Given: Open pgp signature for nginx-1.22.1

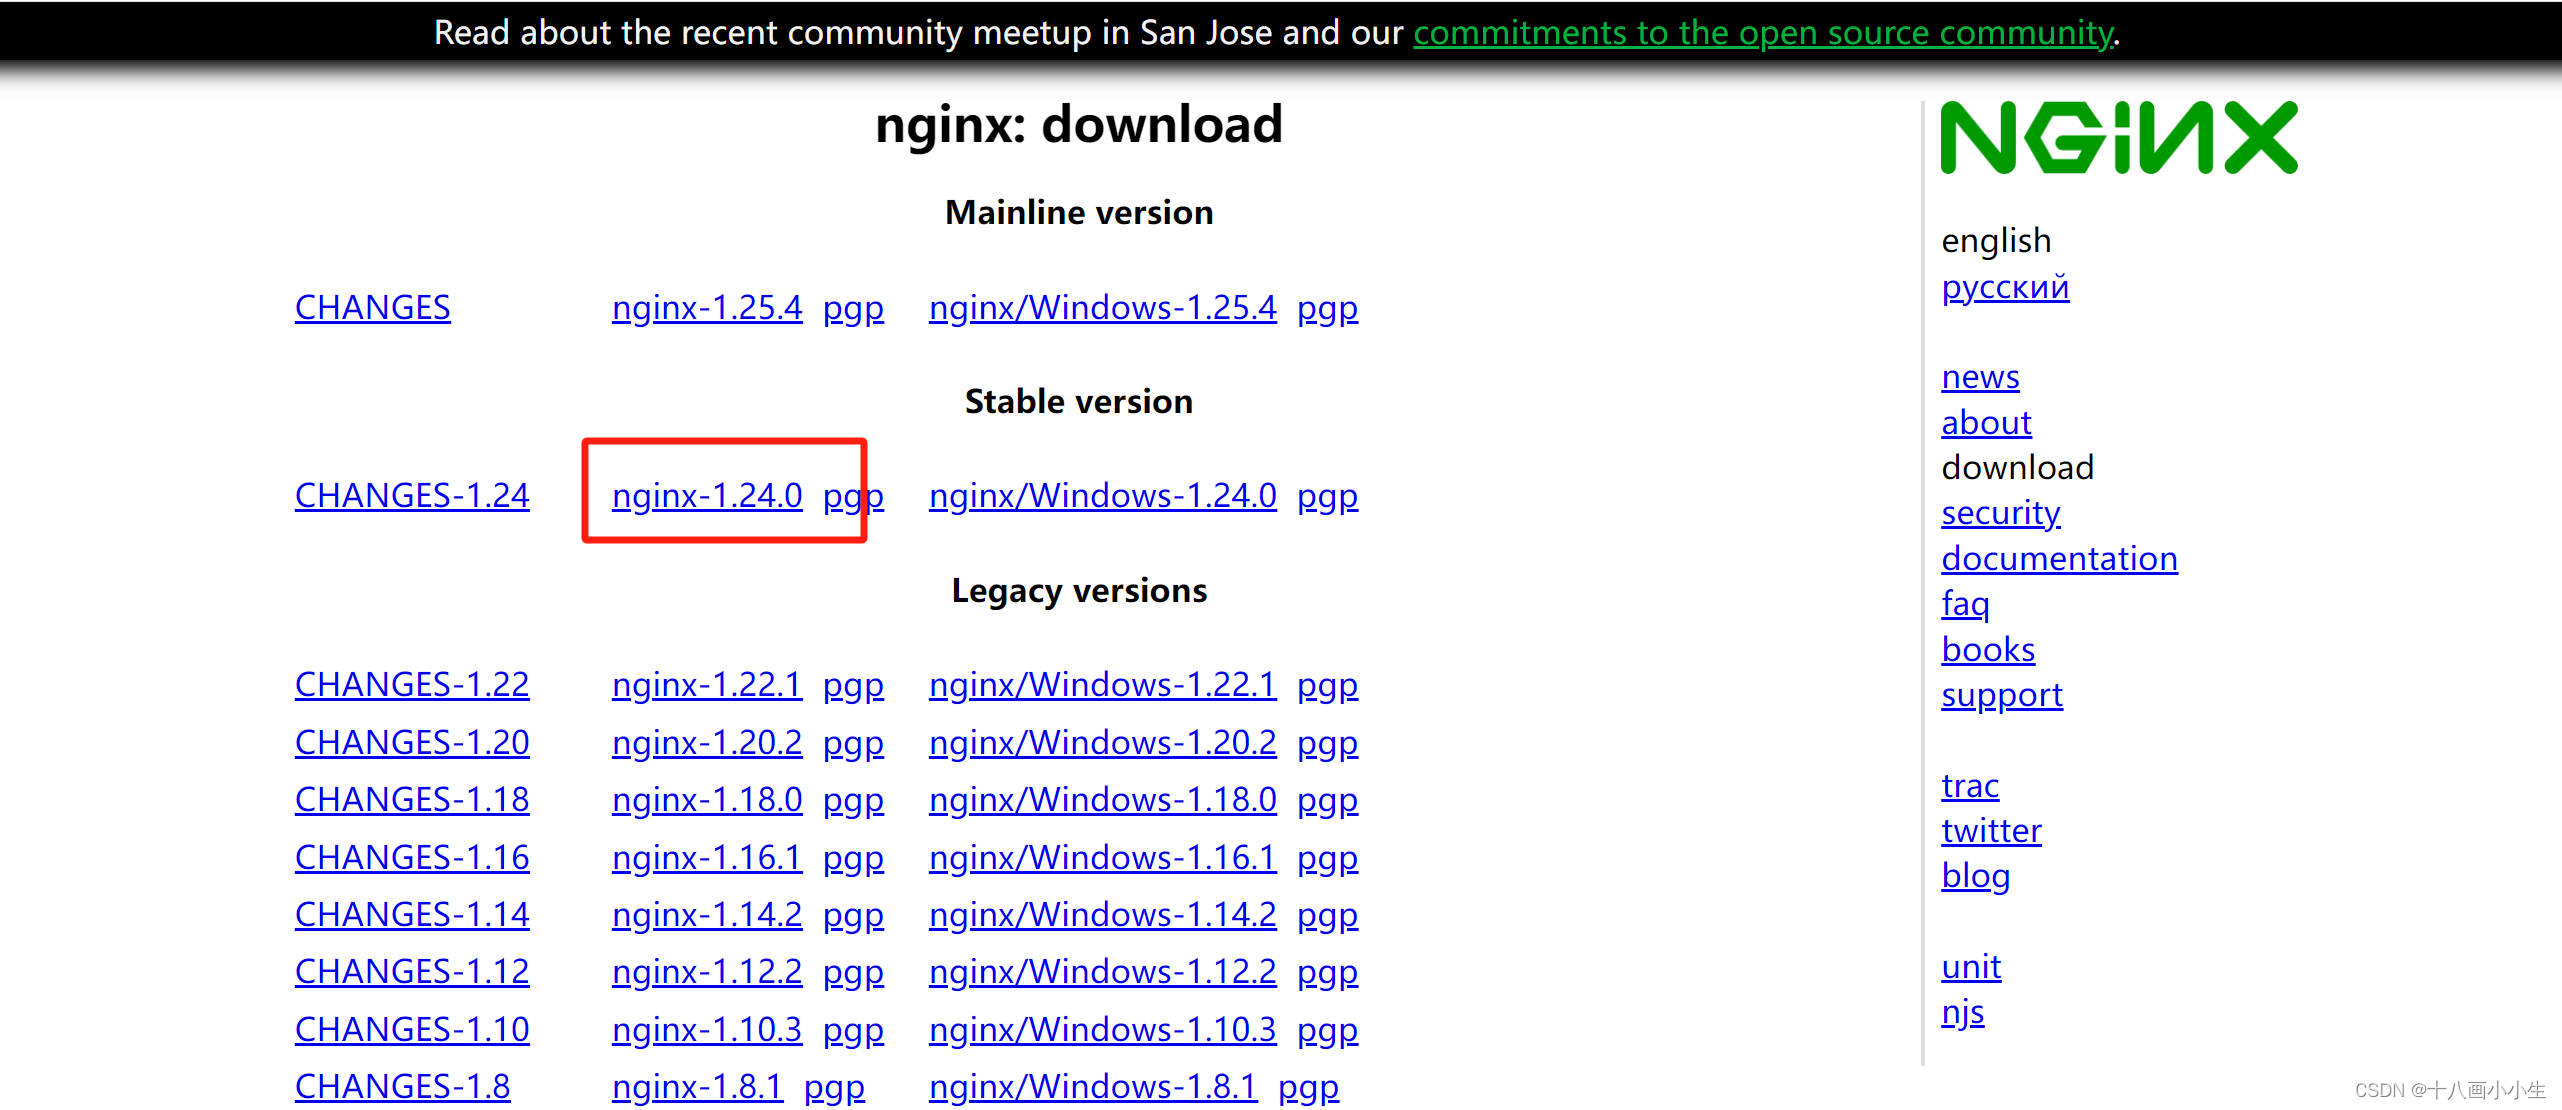Looking at the screenshot, I should point(853,685).
